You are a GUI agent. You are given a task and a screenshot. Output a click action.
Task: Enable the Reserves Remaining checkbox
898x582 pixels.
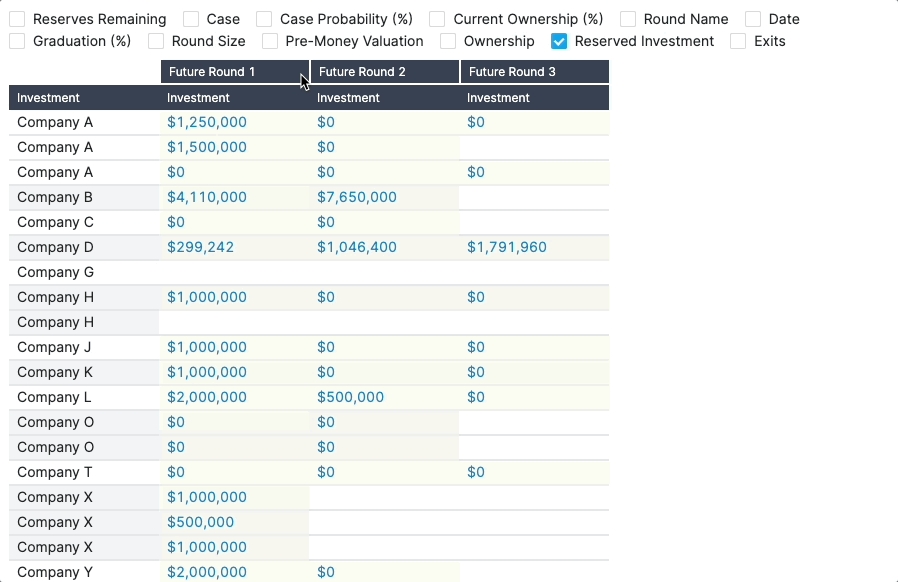point(17,19)
